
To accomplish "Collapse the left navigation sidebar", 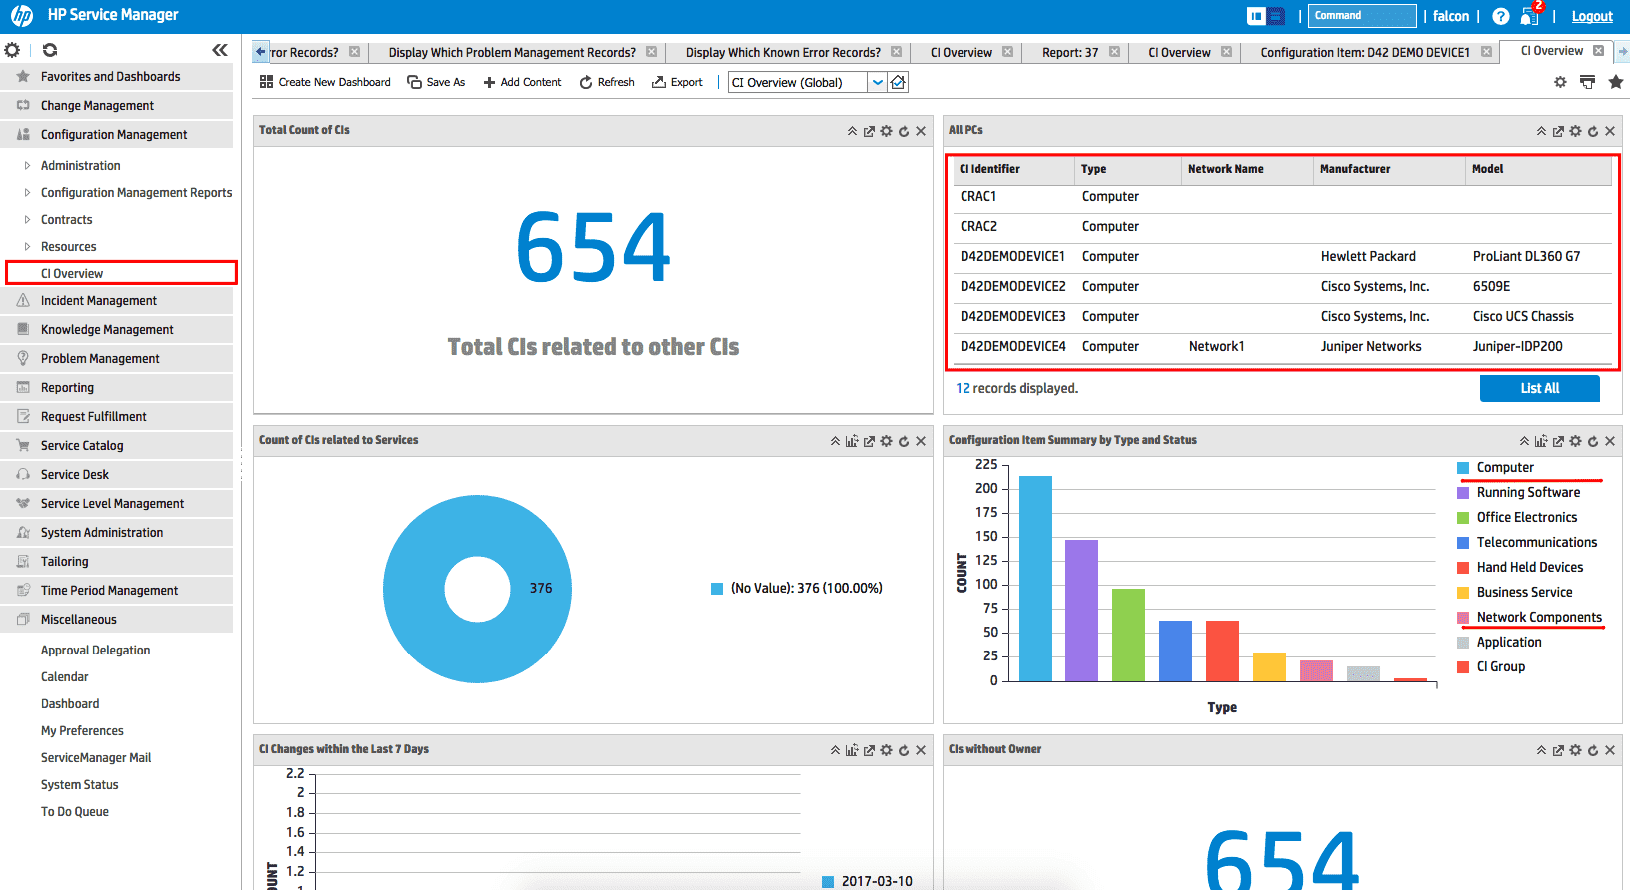I will (x=220, y=50).
